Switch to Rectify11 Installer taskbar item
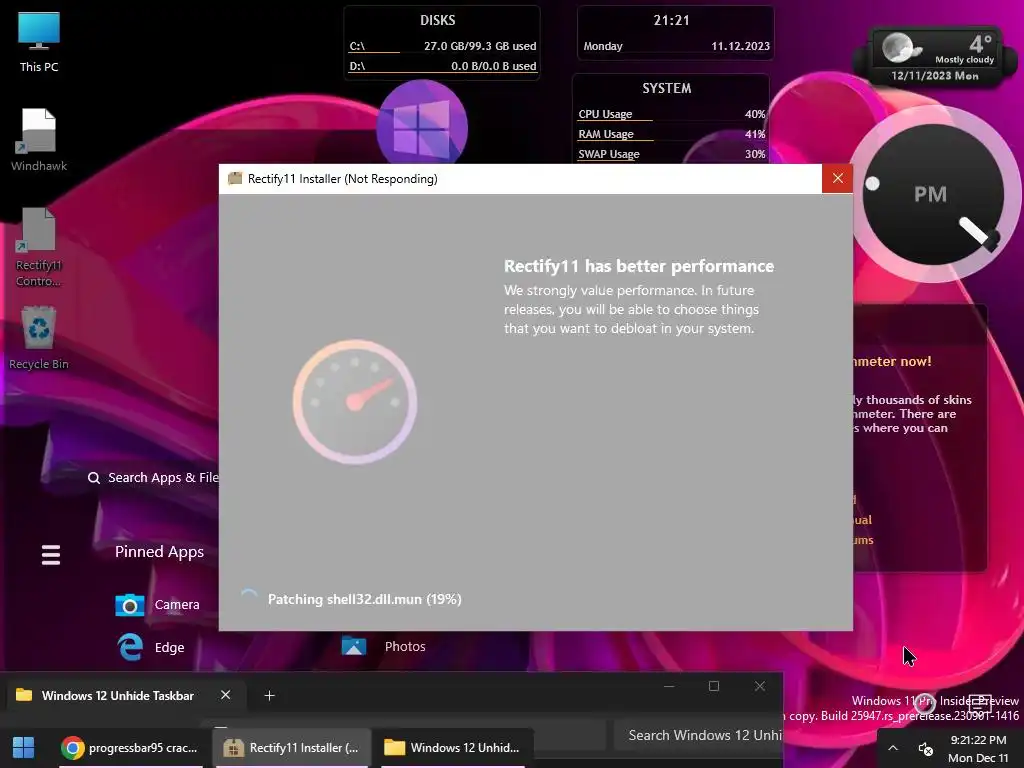Image resolution: width=1024 pixels, height=768 pixels. tap(291, 748)
